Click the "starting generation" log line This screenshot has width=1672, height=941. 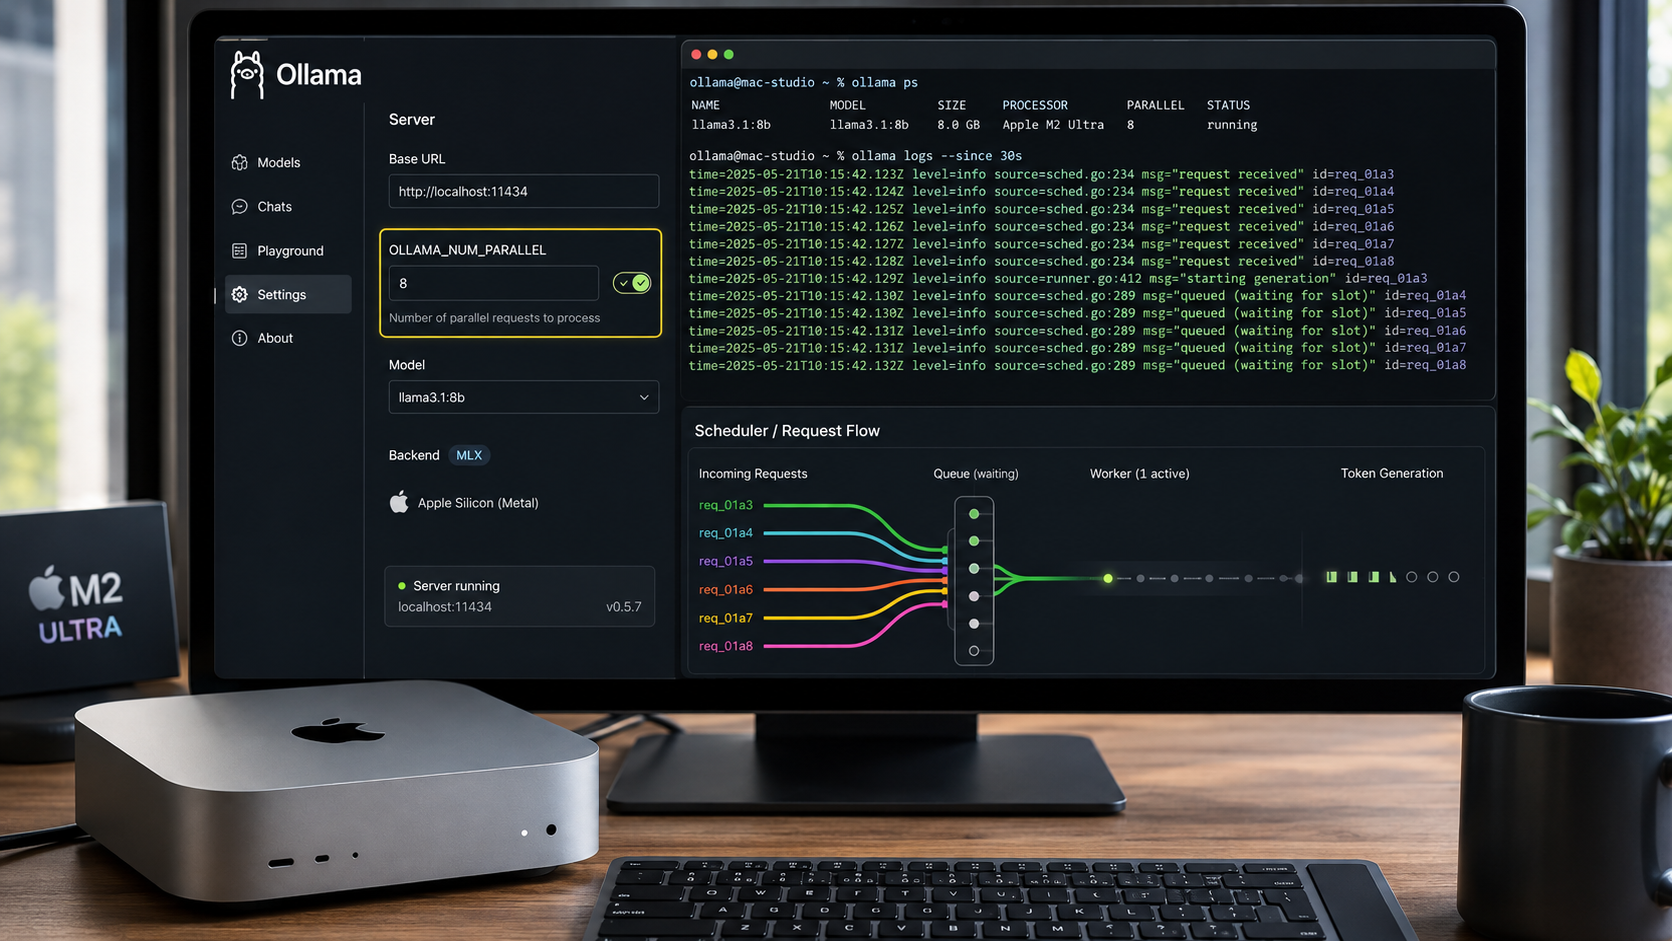[x=1058, y=279]
